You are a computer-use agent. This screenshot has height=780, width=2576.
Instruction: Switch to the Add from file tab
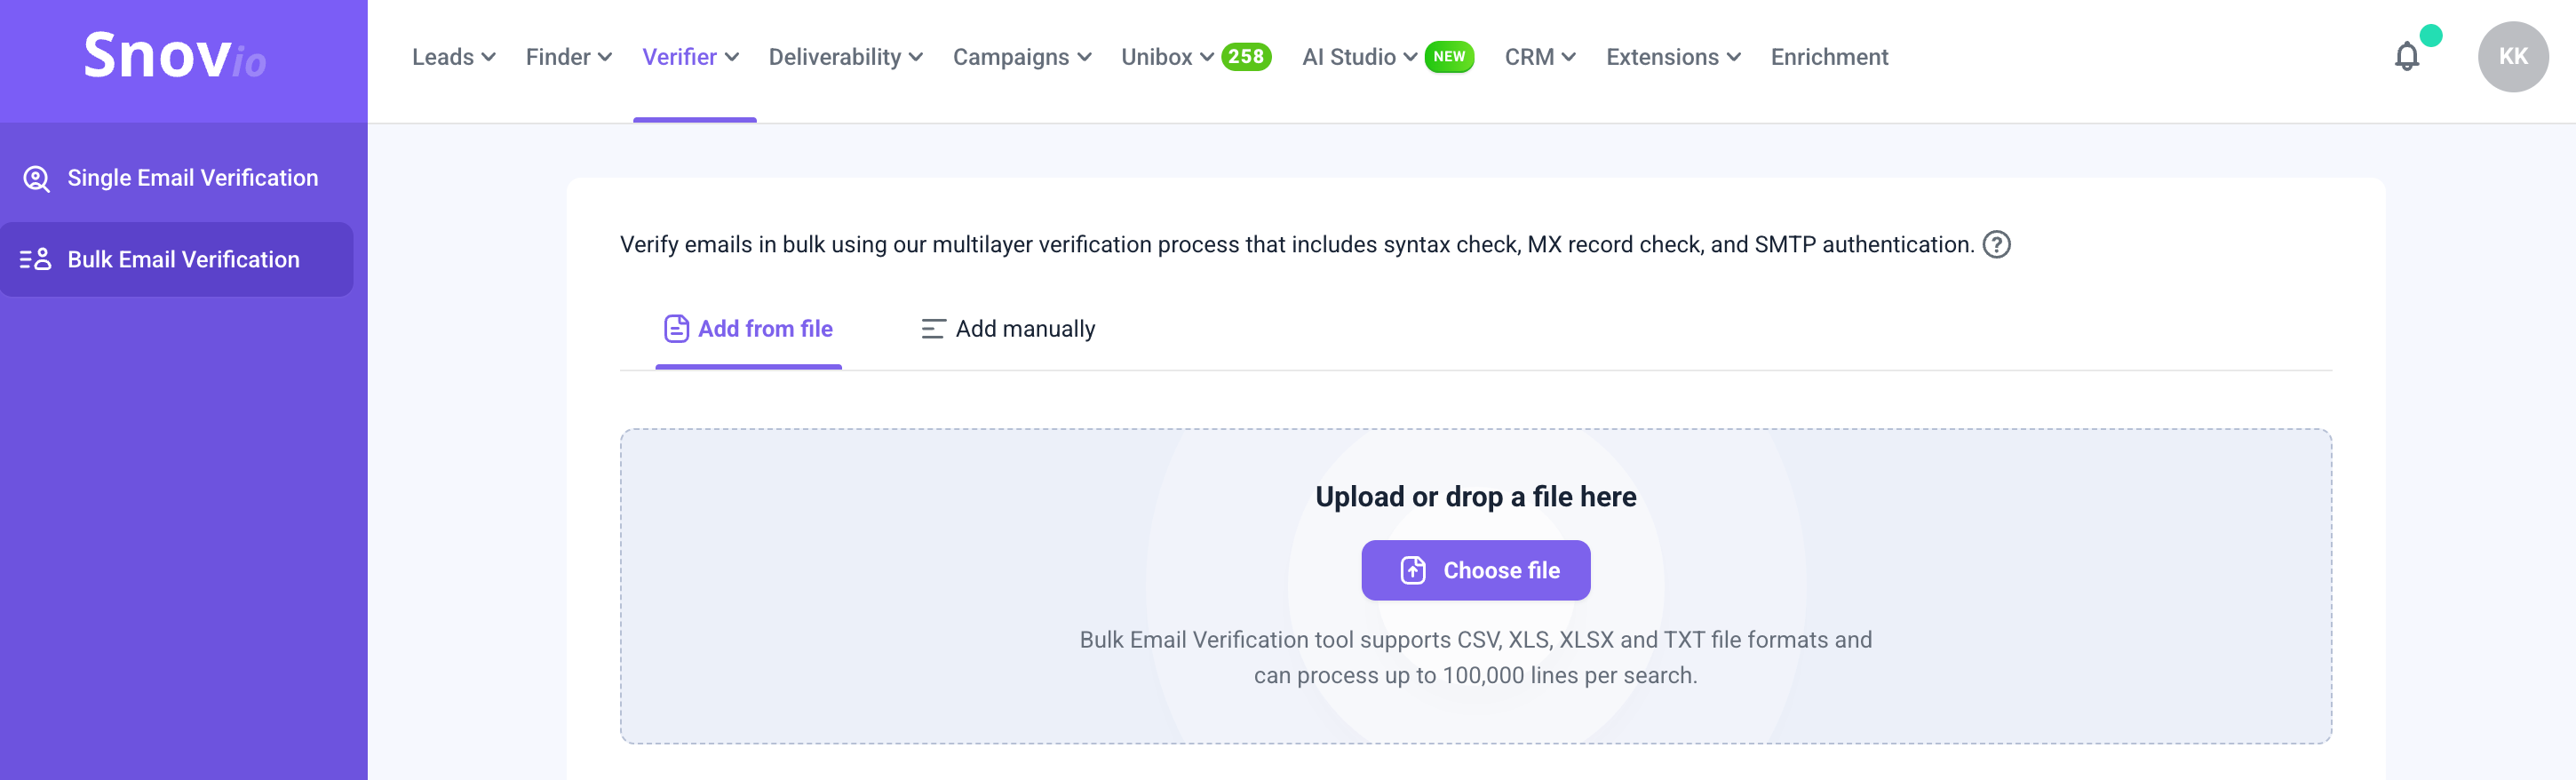(748, 329)
